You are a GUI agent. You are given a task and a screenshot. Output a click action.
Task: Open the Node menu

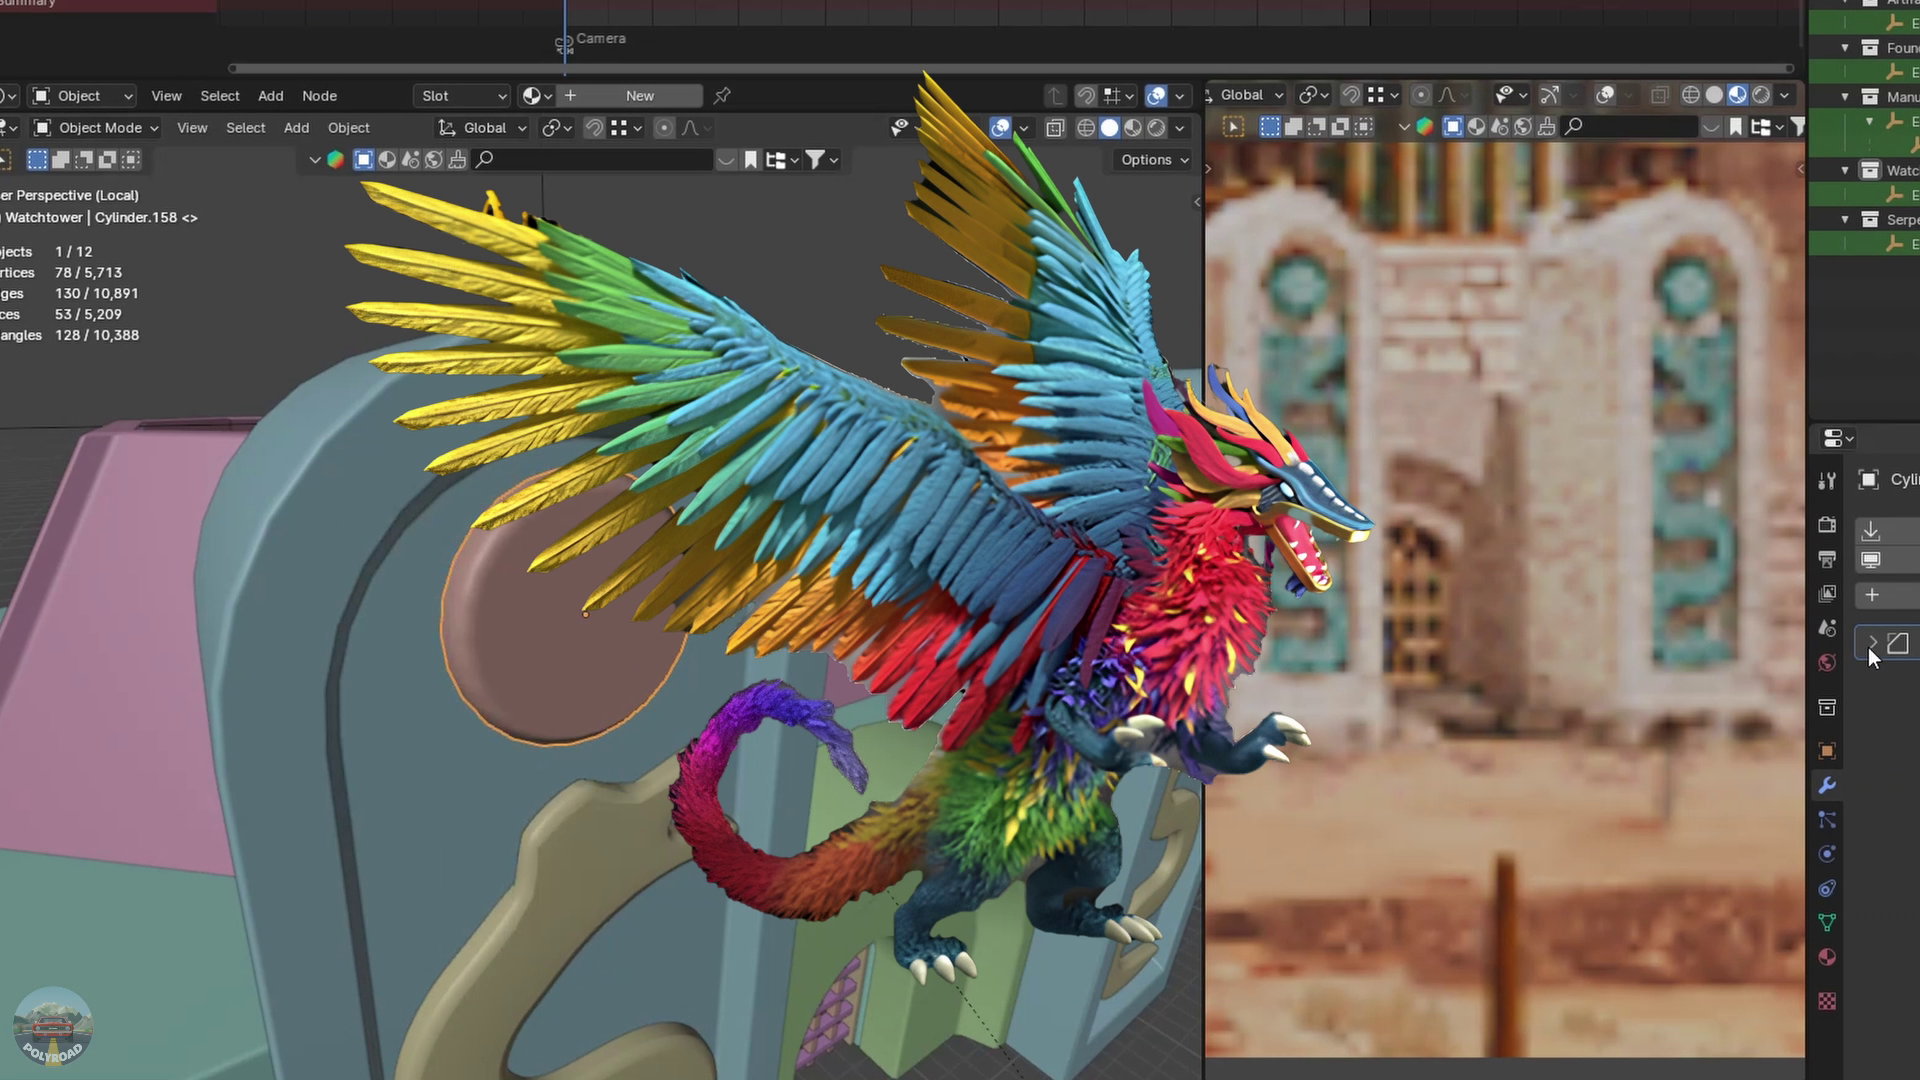coord(319,96)
